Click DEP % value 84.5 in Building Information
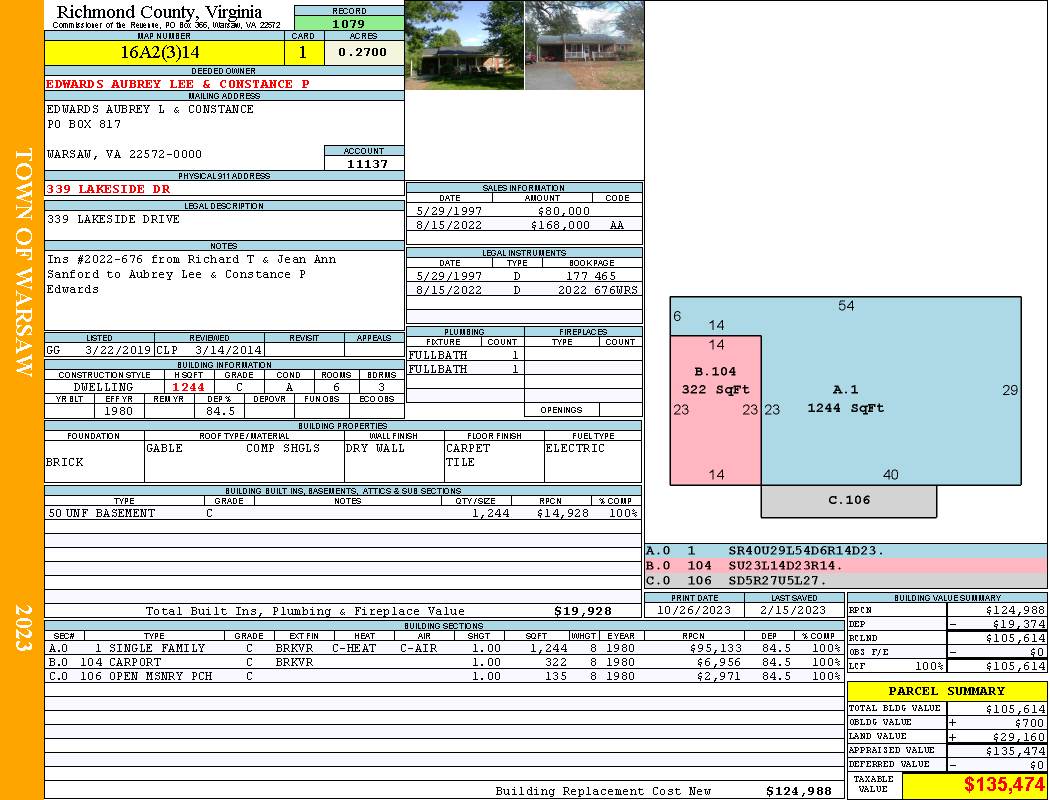 click(220, 411)
